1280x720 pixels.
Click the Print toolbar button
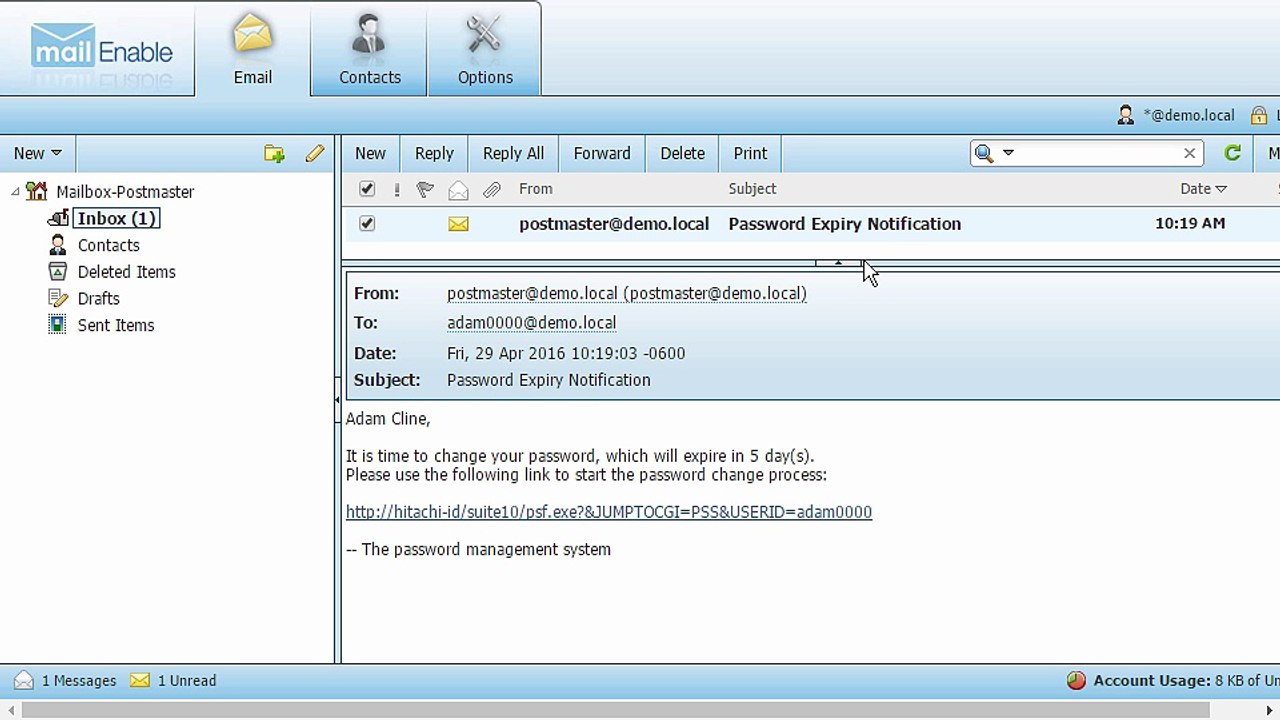point(750,153)
